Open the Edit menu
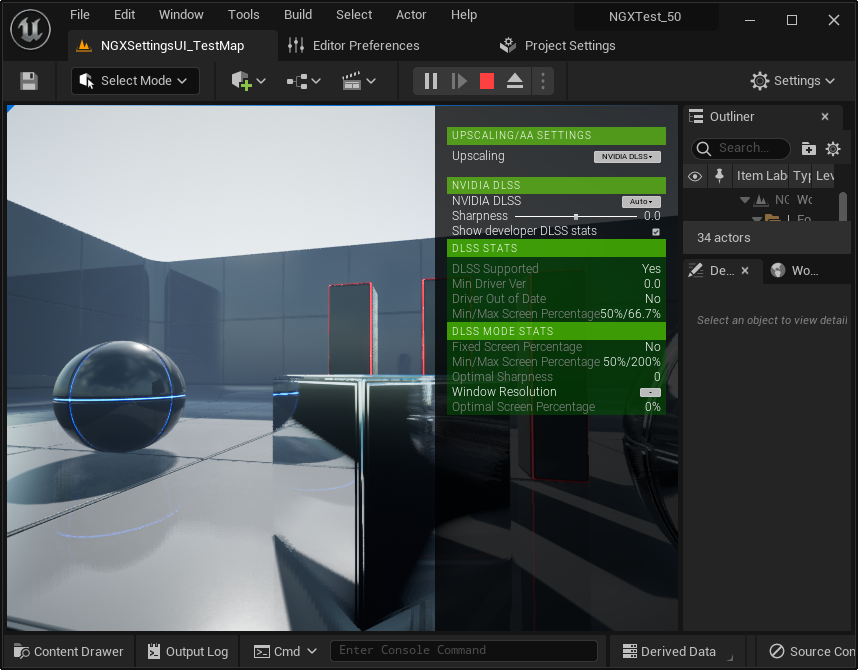Screen dimensions: 858x670 (124, 15)
